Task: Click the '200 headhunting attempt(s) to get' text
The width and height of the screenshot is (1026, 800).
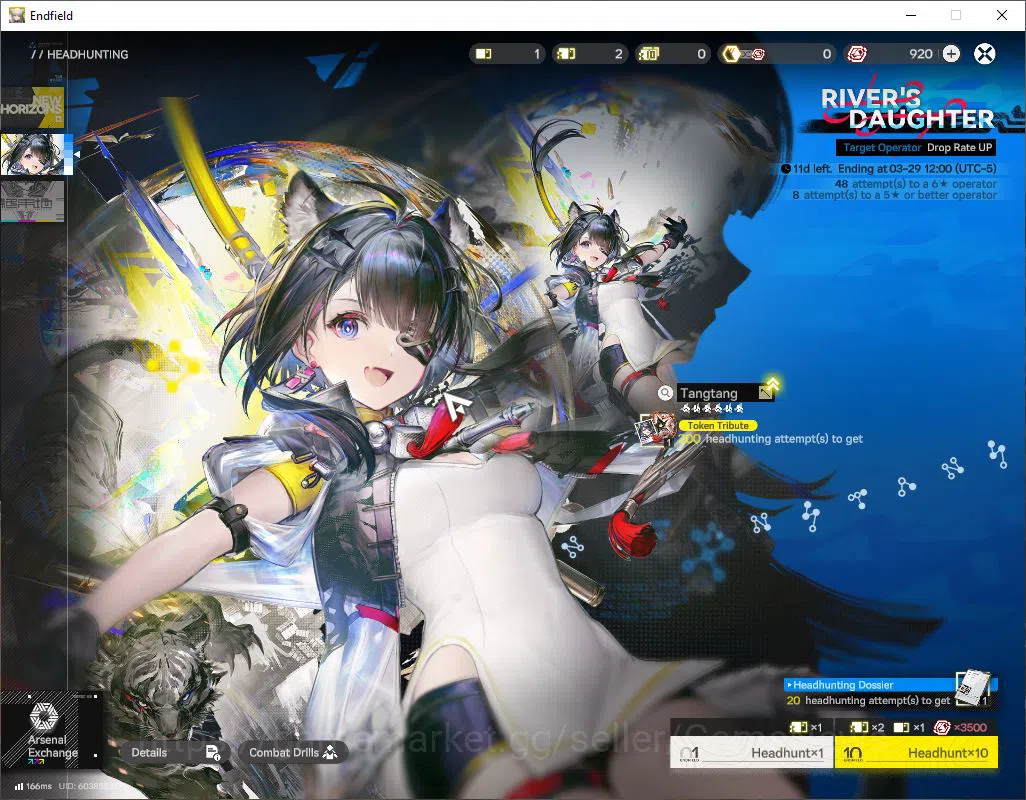Action: (770, 439)
